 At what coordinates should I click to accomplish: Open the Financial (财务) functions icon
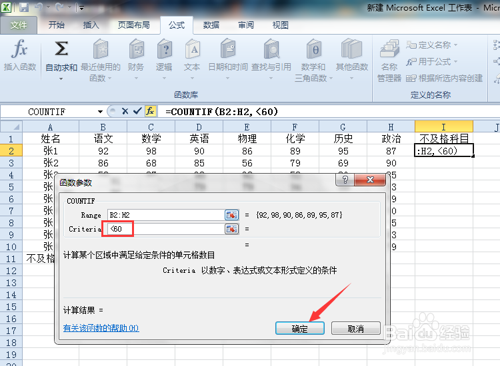click(x=136, y=49)
